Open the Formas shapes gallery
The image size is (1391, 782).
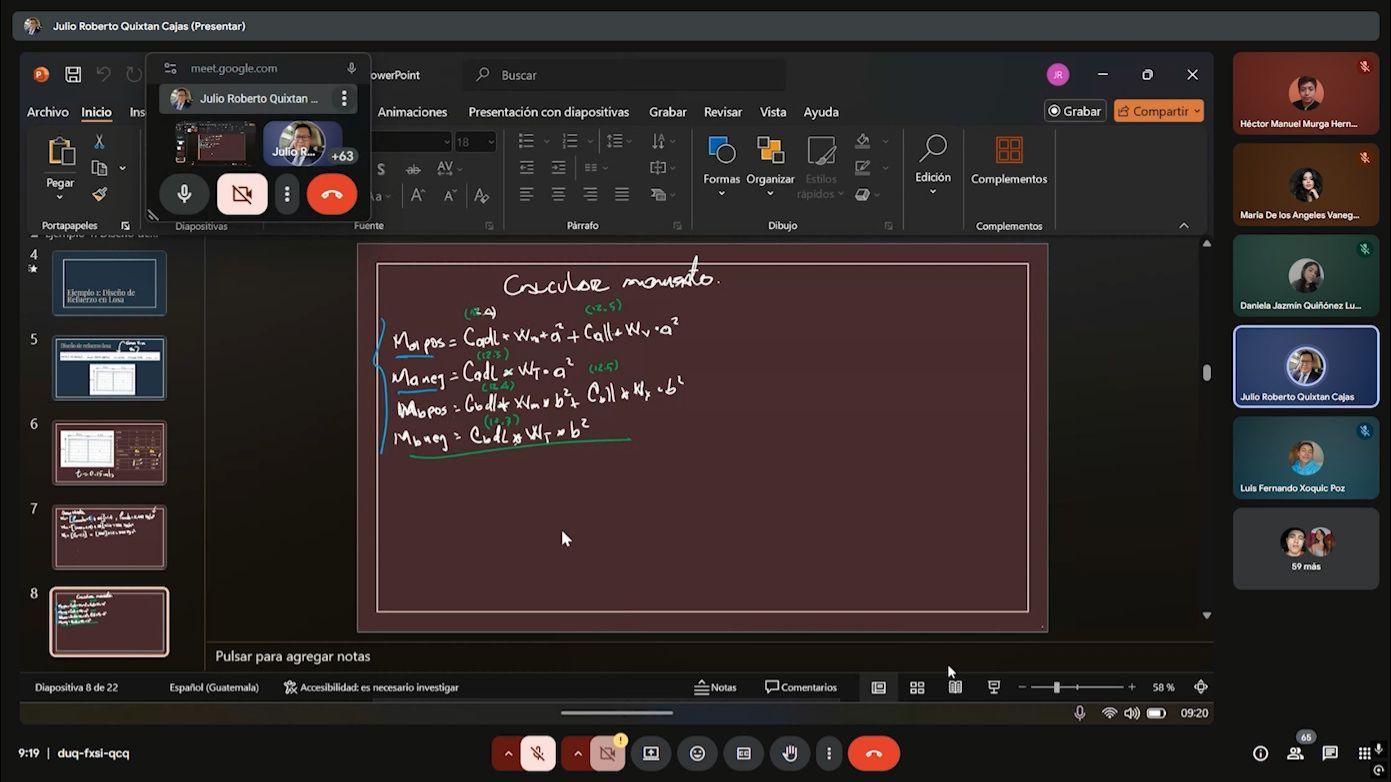pos(721,162)
